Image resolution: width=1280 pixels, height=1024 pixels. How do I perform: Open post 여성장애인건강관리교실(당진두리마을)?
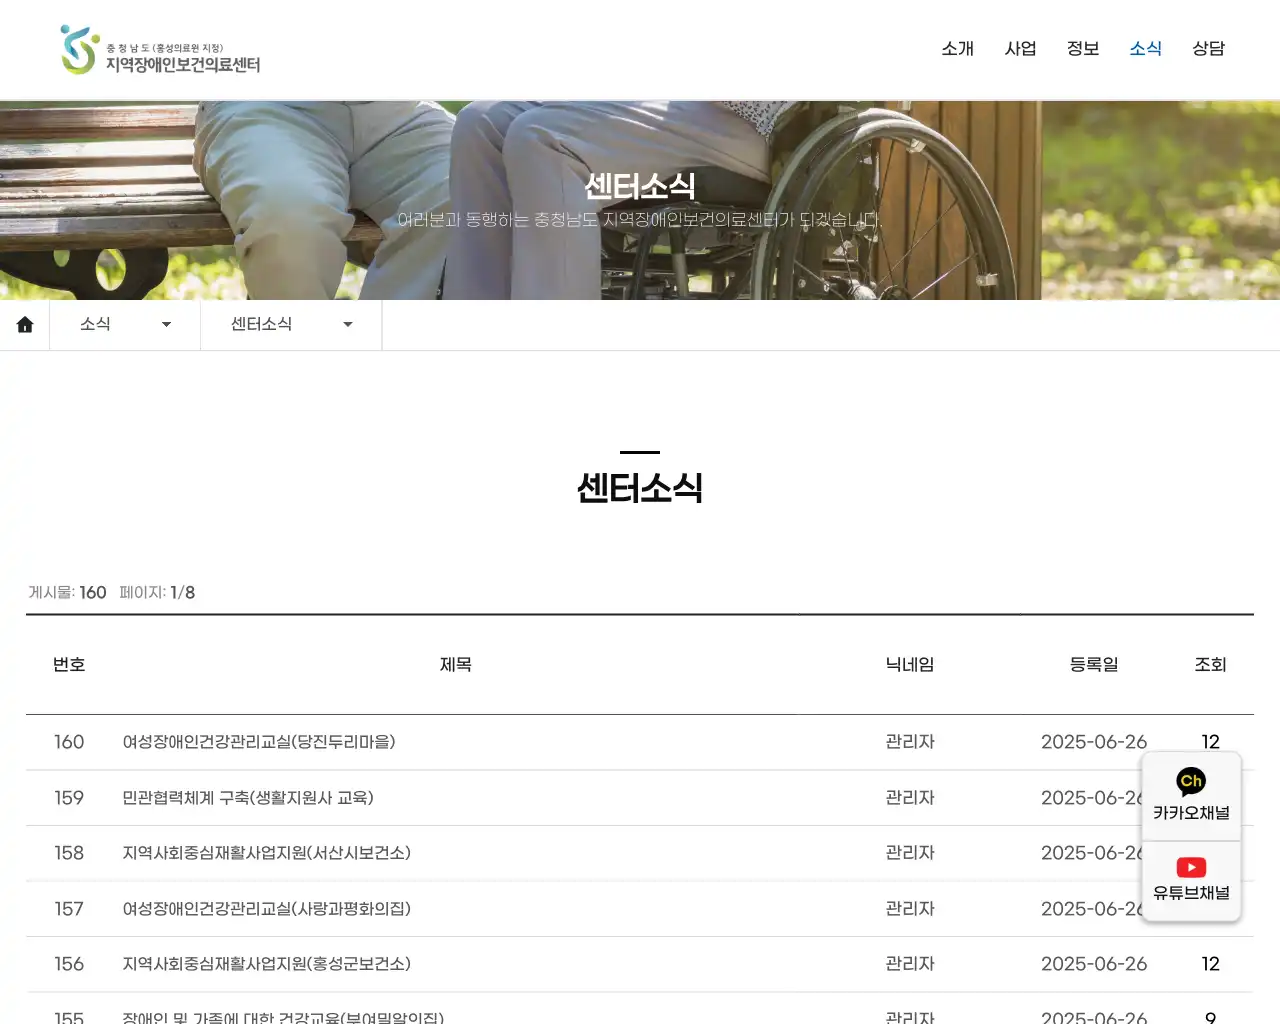259,742
